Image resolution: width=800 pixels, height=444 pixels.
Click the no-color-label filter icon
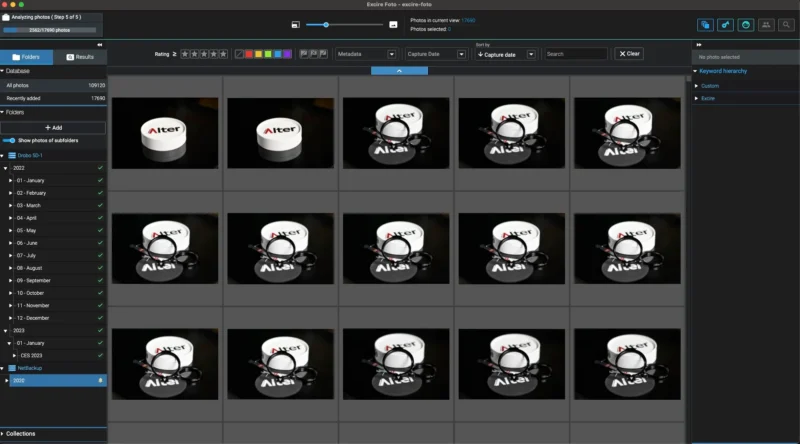coord(239,54)
